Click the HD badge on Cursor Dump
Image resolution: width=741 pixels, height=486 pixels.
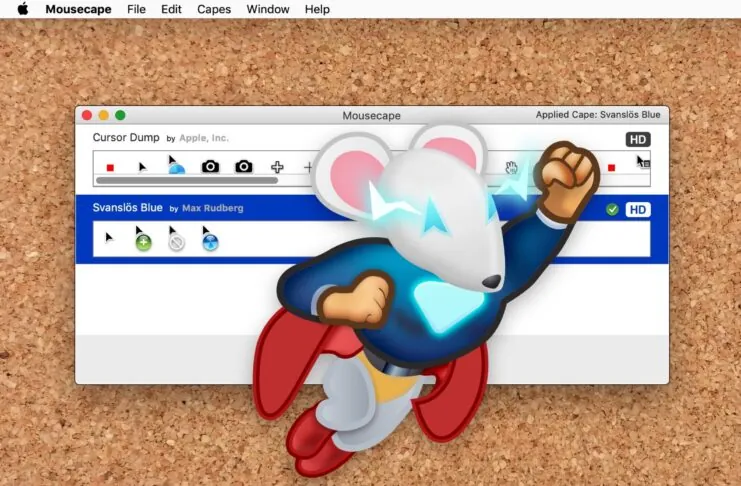(x=638, y=139)
